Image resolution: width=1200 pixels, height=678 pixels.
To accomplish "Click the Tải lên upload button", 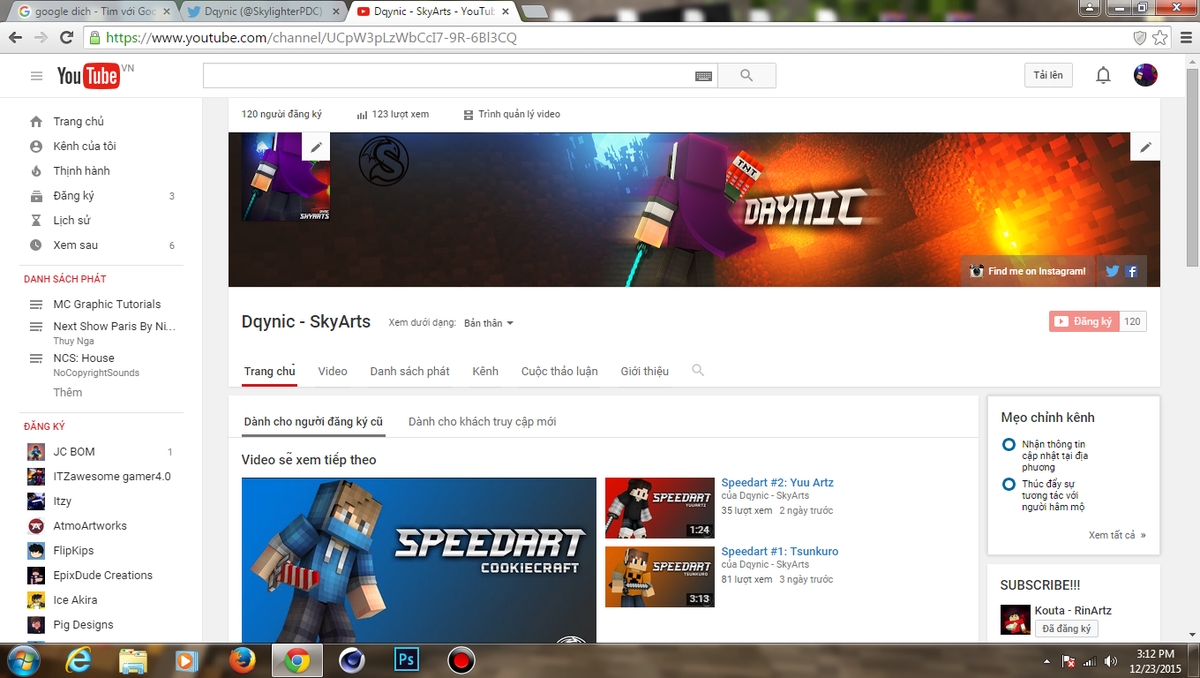I will click(x=1048, y=75).
